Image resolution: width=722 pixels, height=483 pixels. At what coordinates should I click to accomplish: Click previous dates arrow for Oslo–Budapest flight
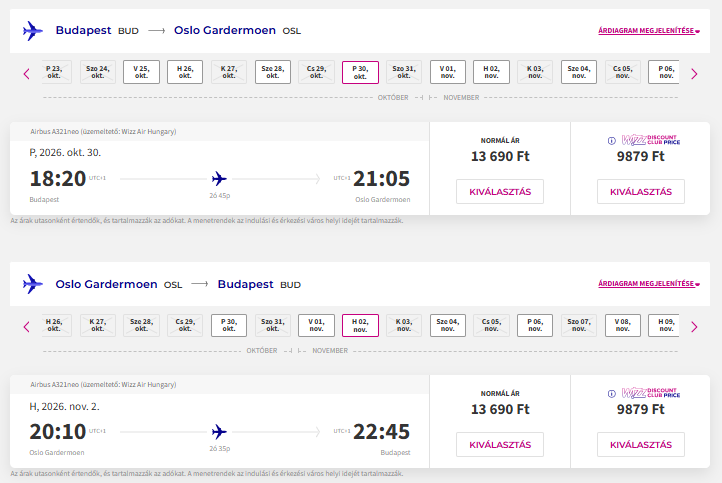point(27,327)
